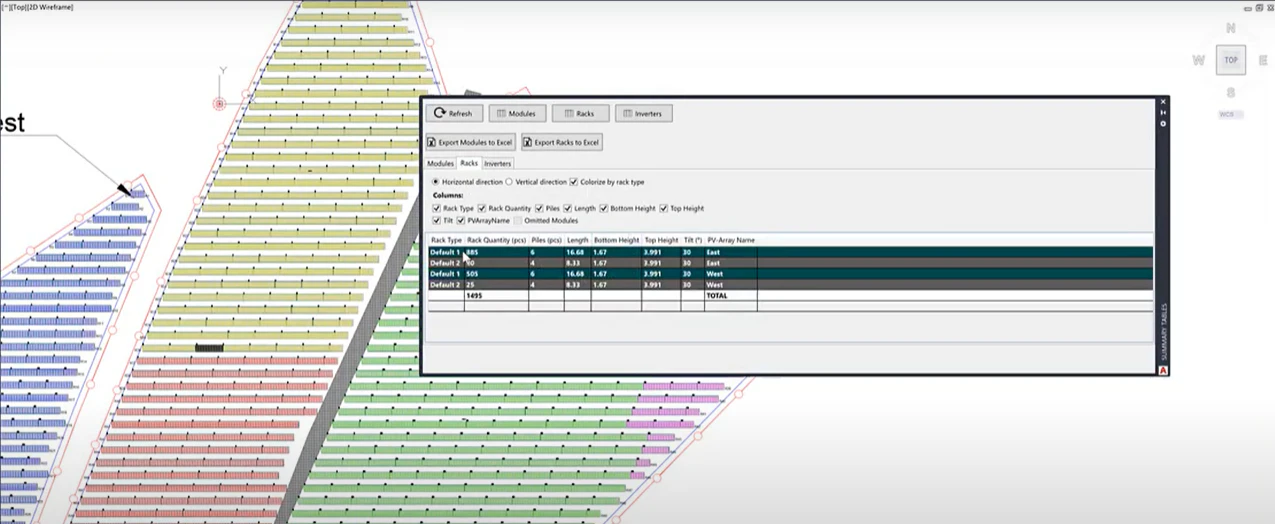Switch to the Modules tab

click(x=440, y=163)
